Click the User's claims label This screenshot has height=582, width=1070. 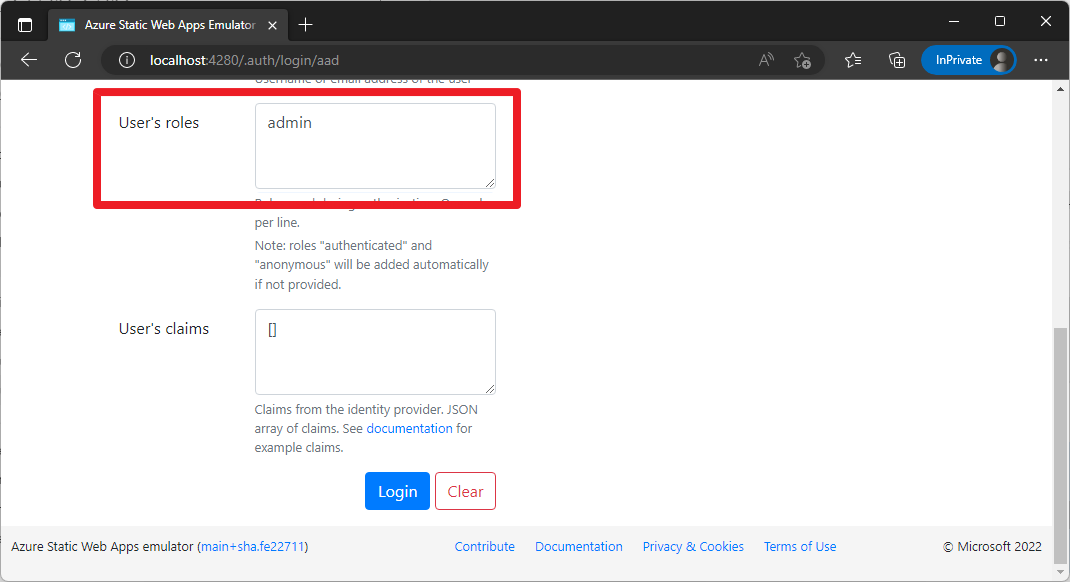(x=164, y=329)
